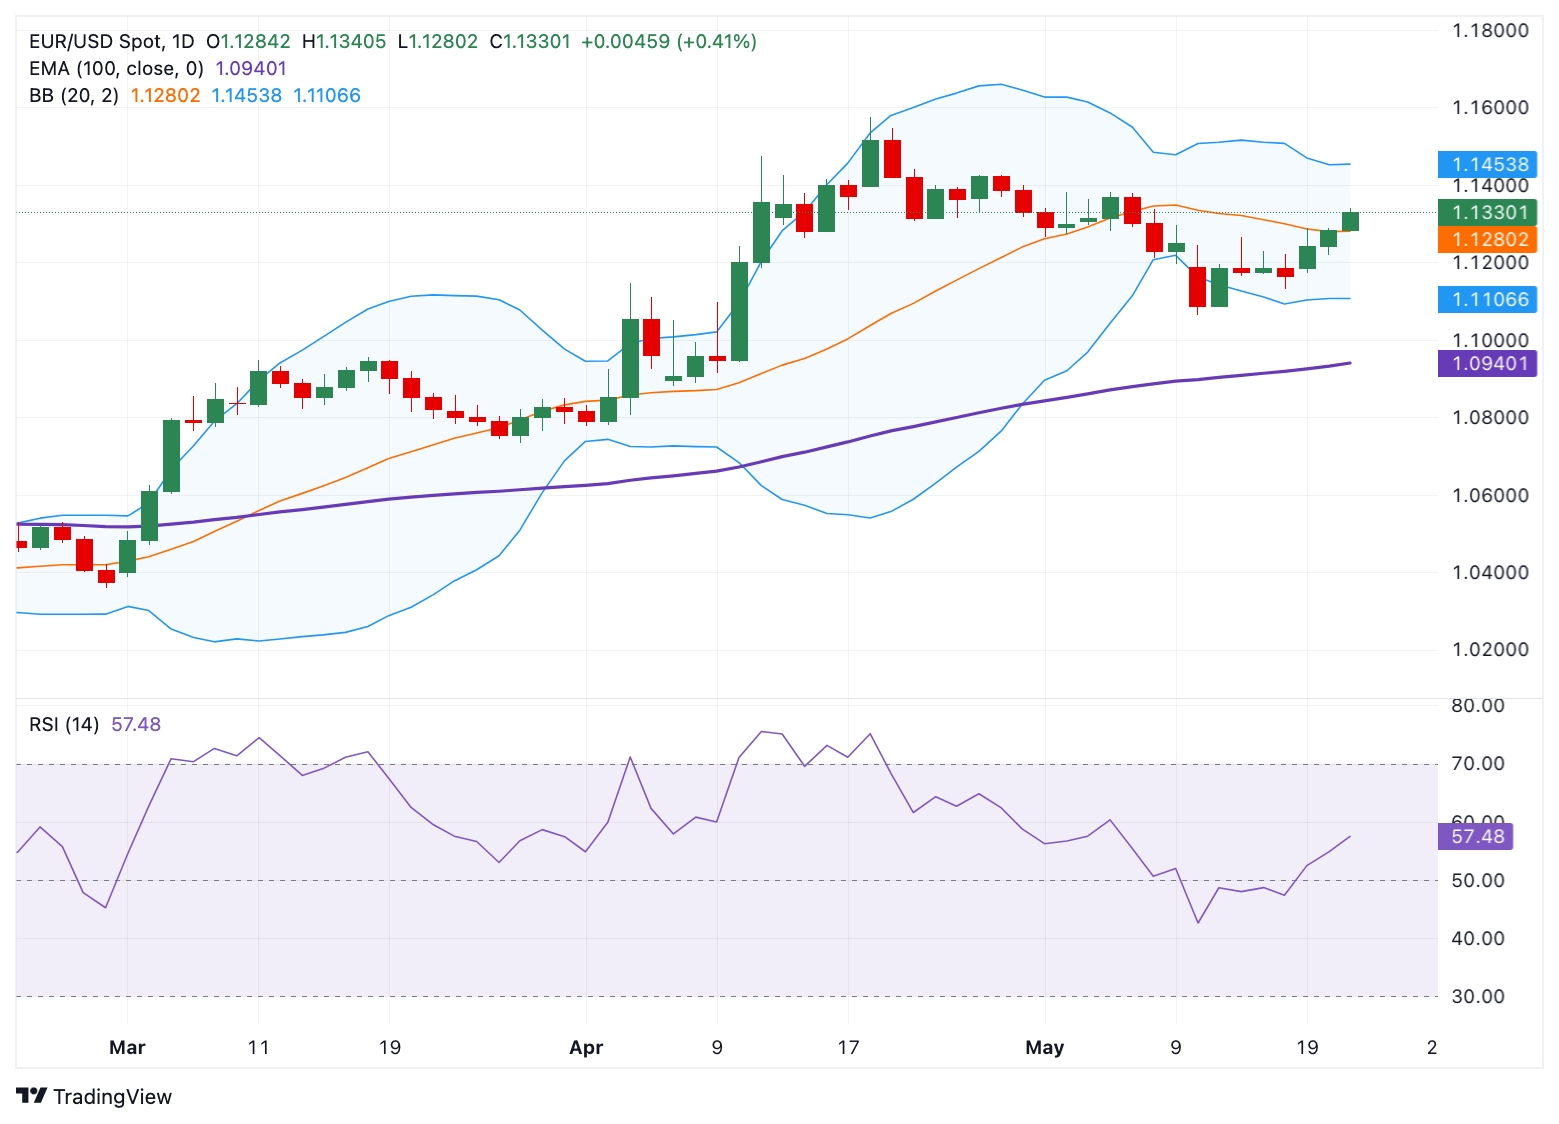Viewport: 1559px width, 1124px height.
Task: Click the 1.18000 price axis label
Action: coord(1489,30)
